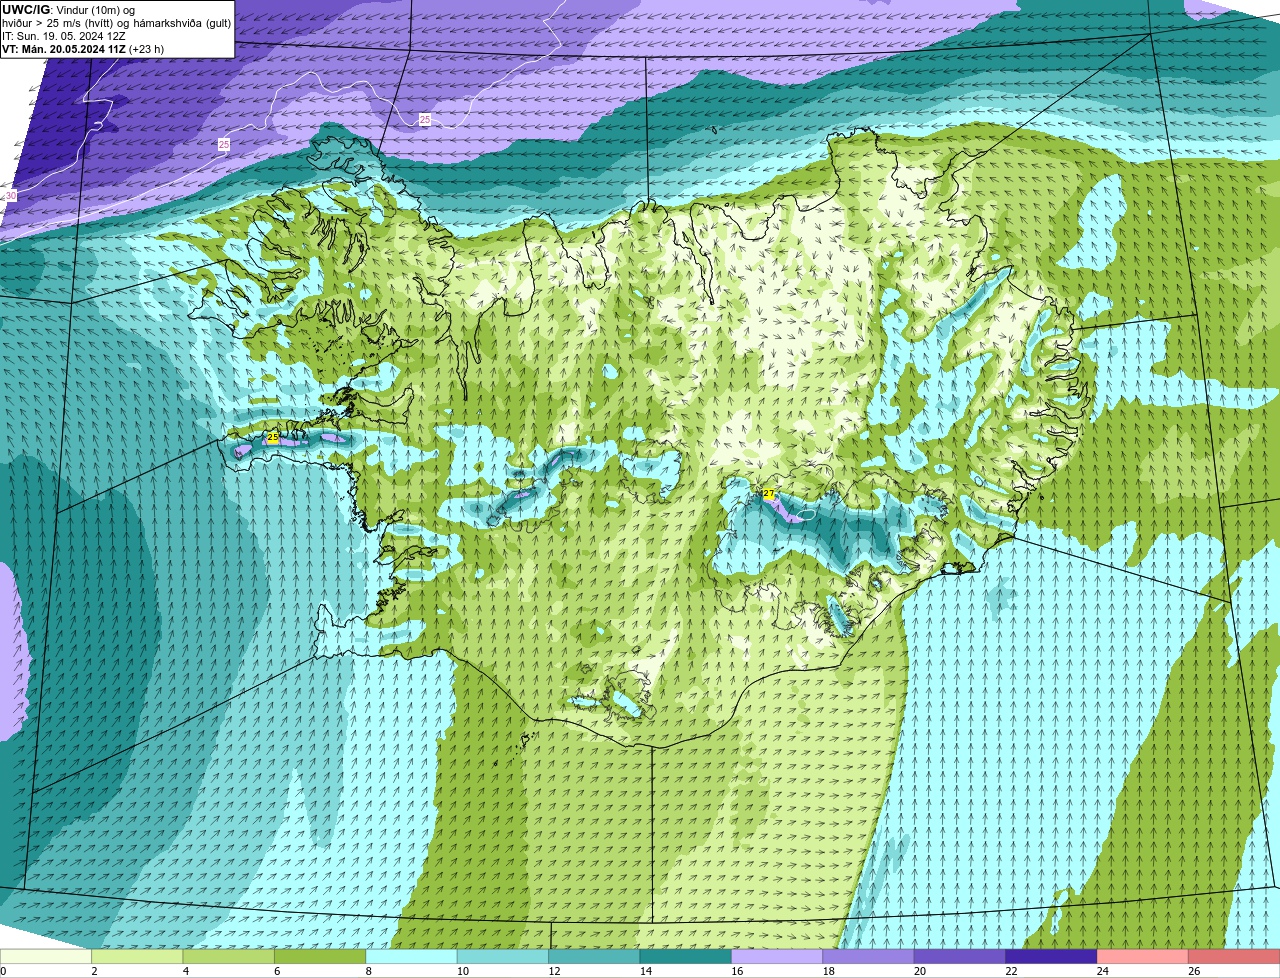Click the white contour label 30
Image resolution: width=1280 pixels, height=978 pixels.
click(11, 196)
